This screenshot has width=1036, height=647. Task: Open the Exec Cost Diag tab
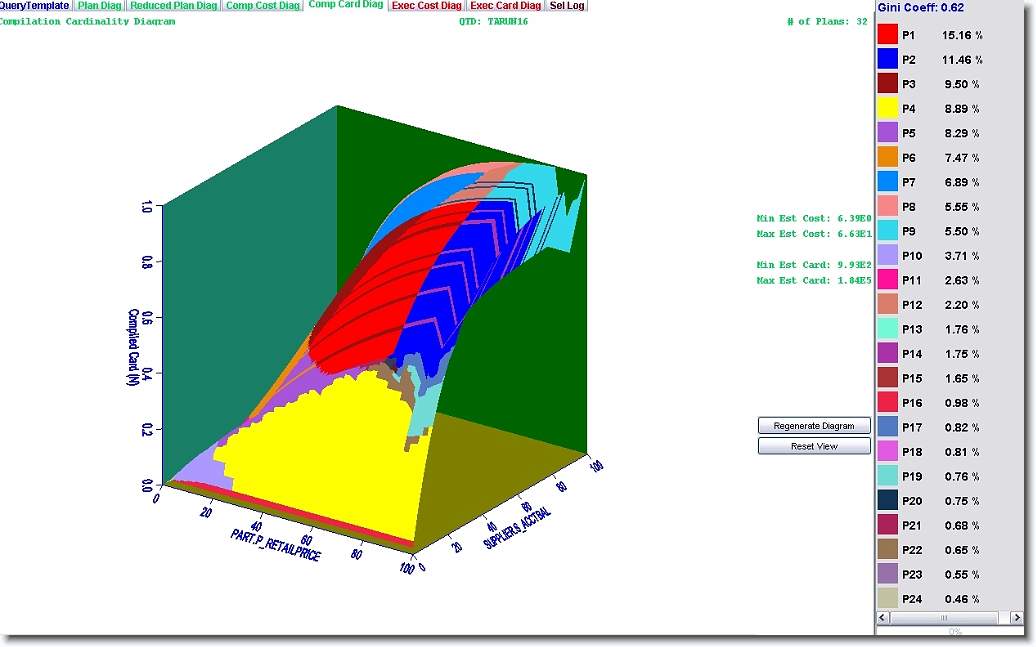(x=427, y=6)
